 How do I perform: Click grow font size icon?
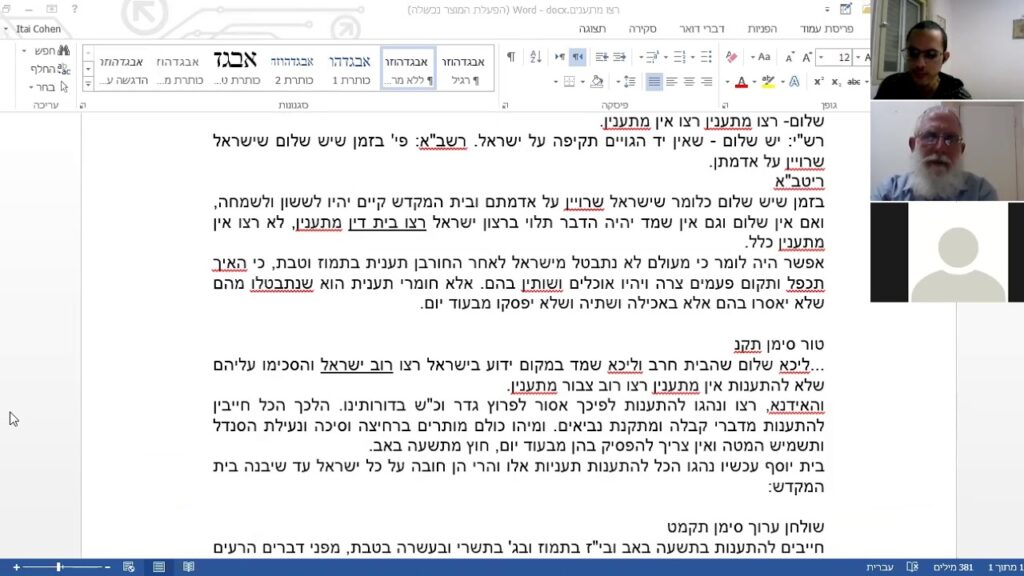tap(807, 57)
